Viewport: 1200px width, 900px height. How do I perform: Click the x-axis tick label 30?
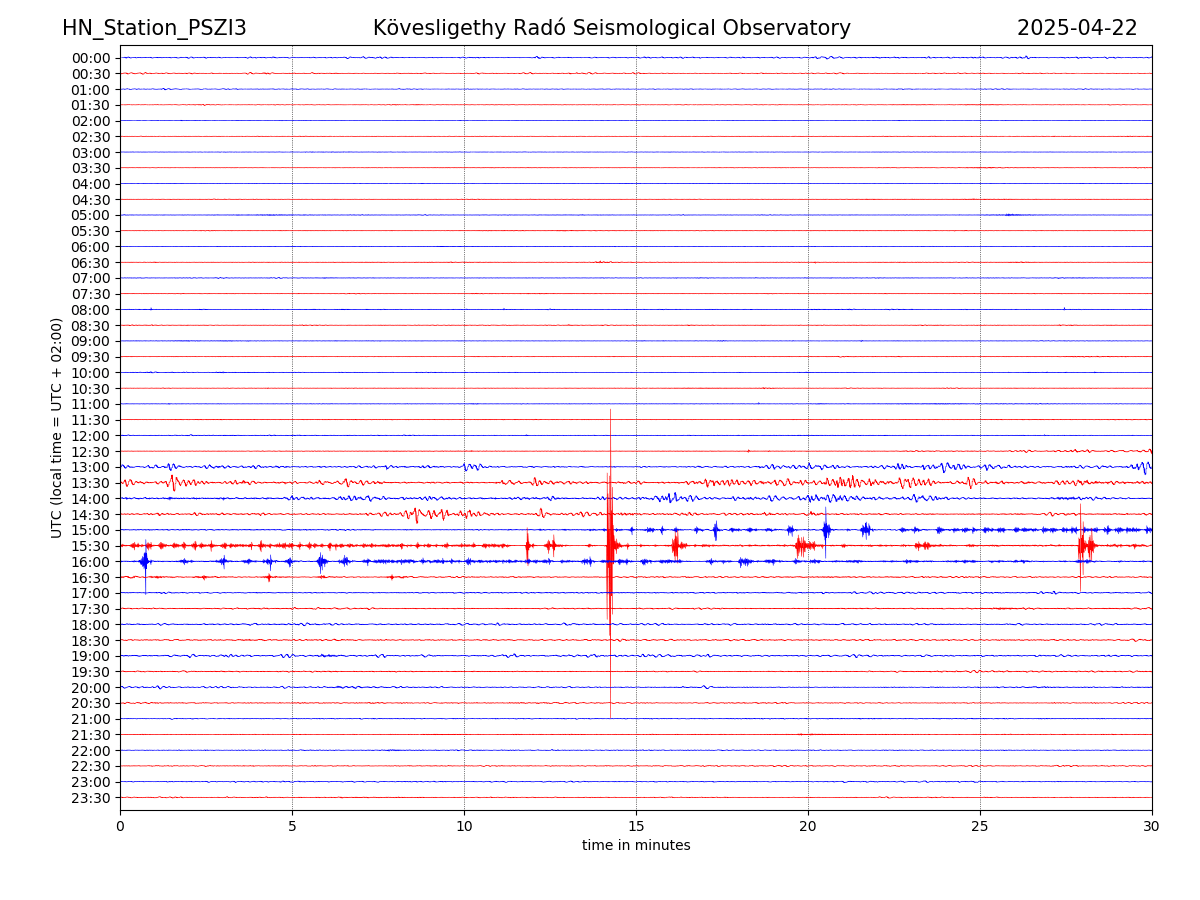1151,827
